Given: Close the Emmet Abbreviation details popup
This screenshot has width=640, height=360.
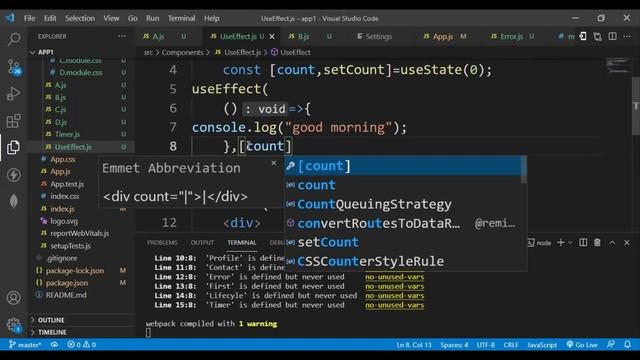Looking at the screenshot, I should click(273, 163).
